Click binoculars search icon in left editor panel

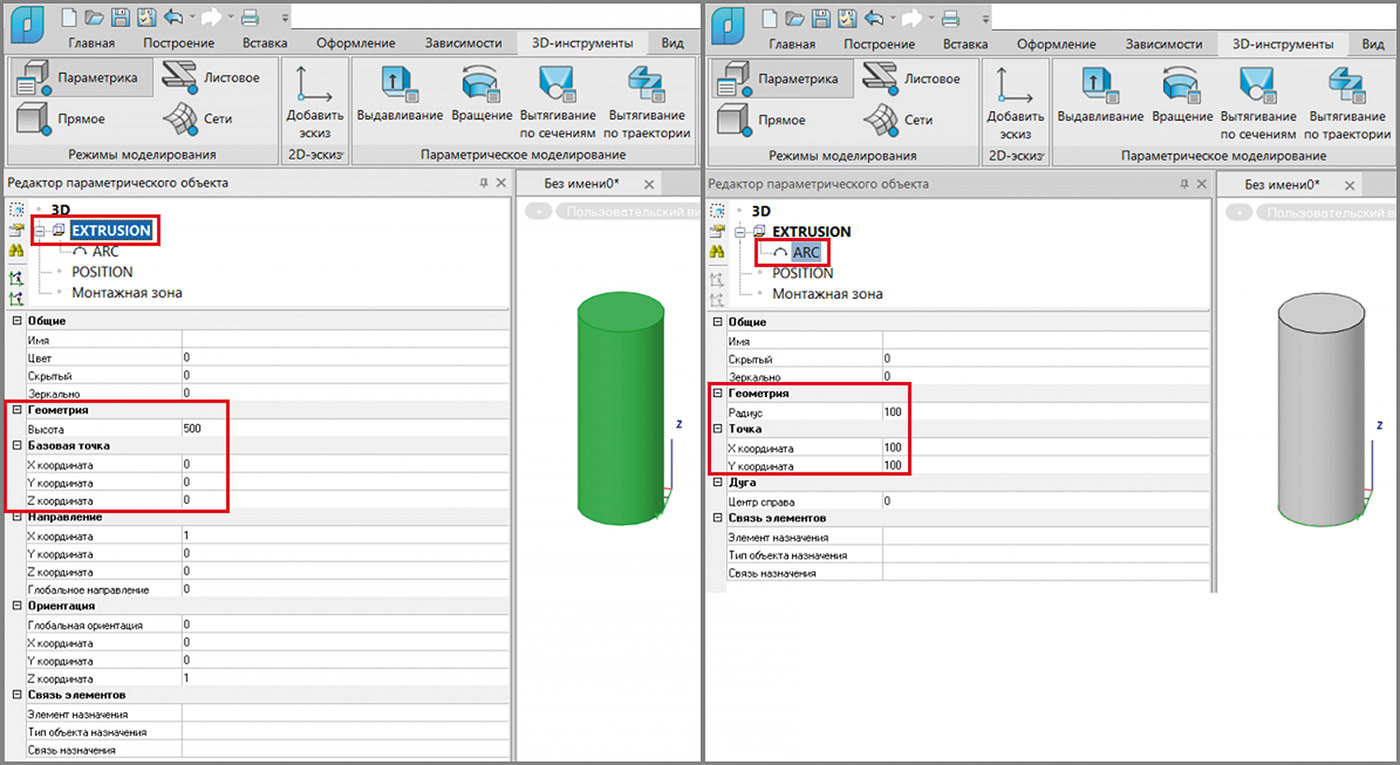click(x=16, y=252)
